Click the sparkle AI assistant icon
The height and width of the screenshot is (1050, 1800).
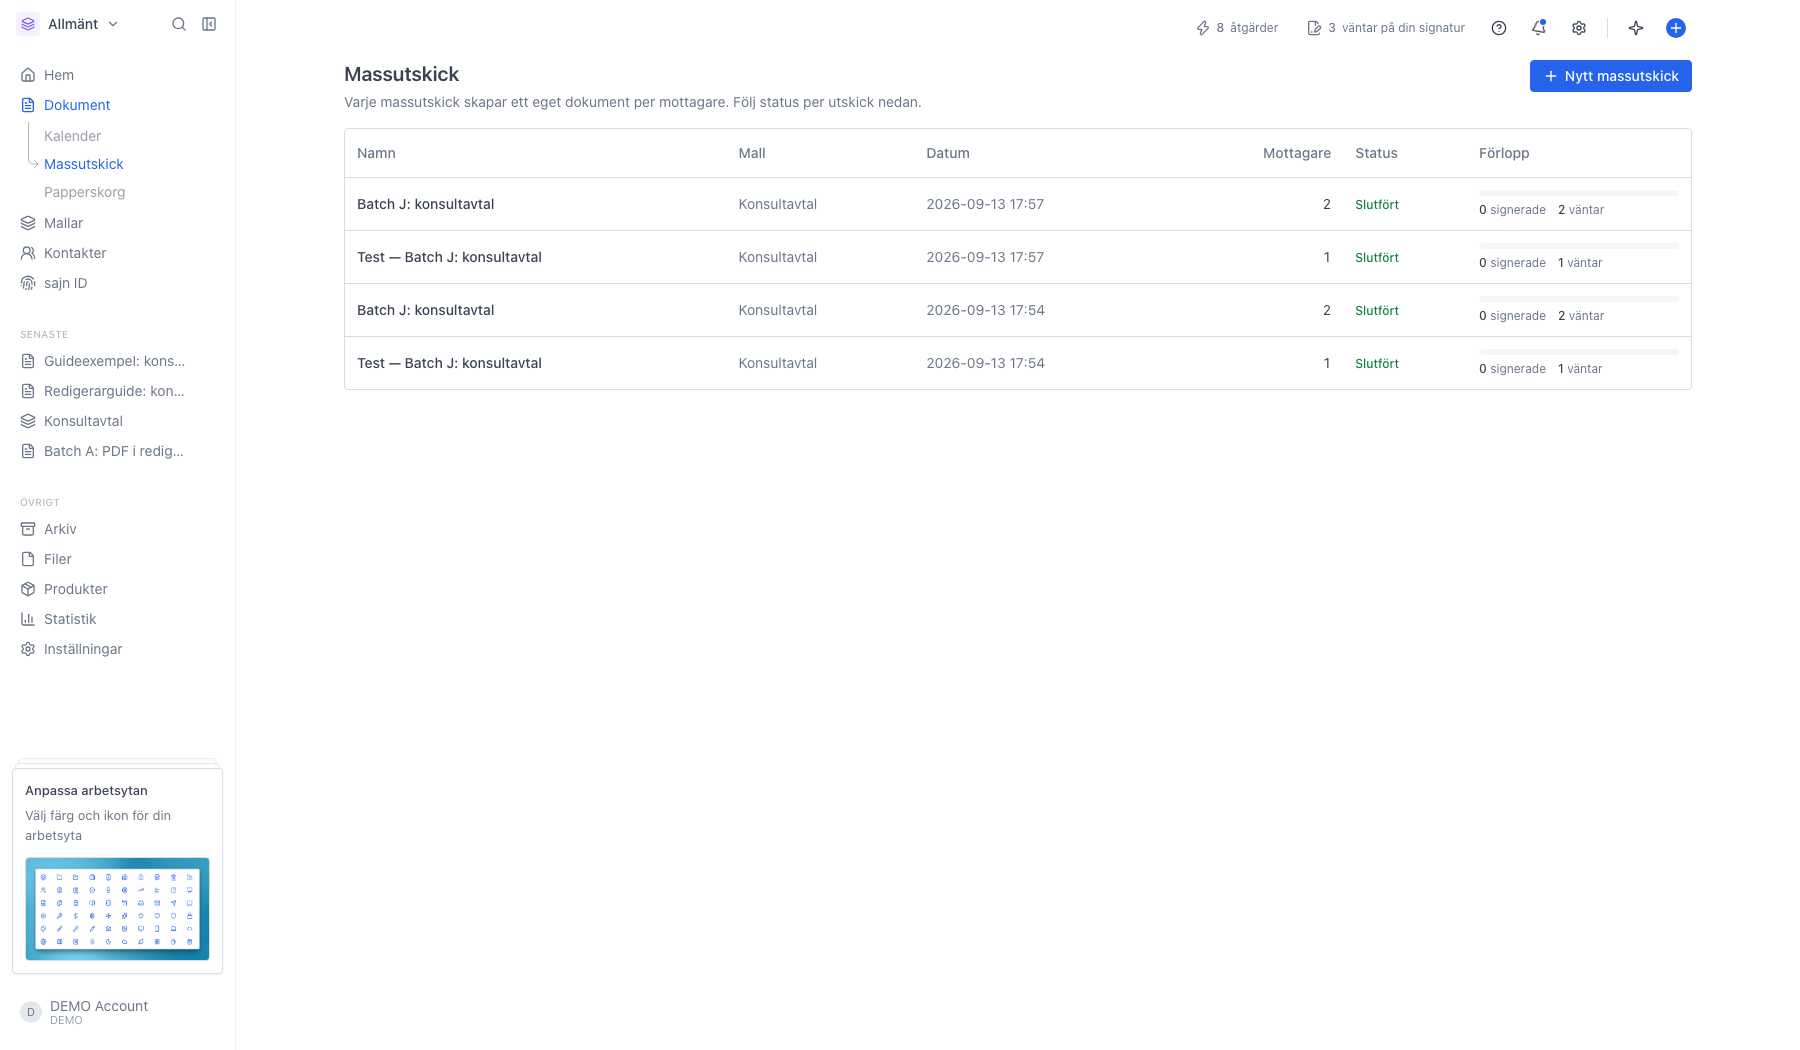point(1636,28)
